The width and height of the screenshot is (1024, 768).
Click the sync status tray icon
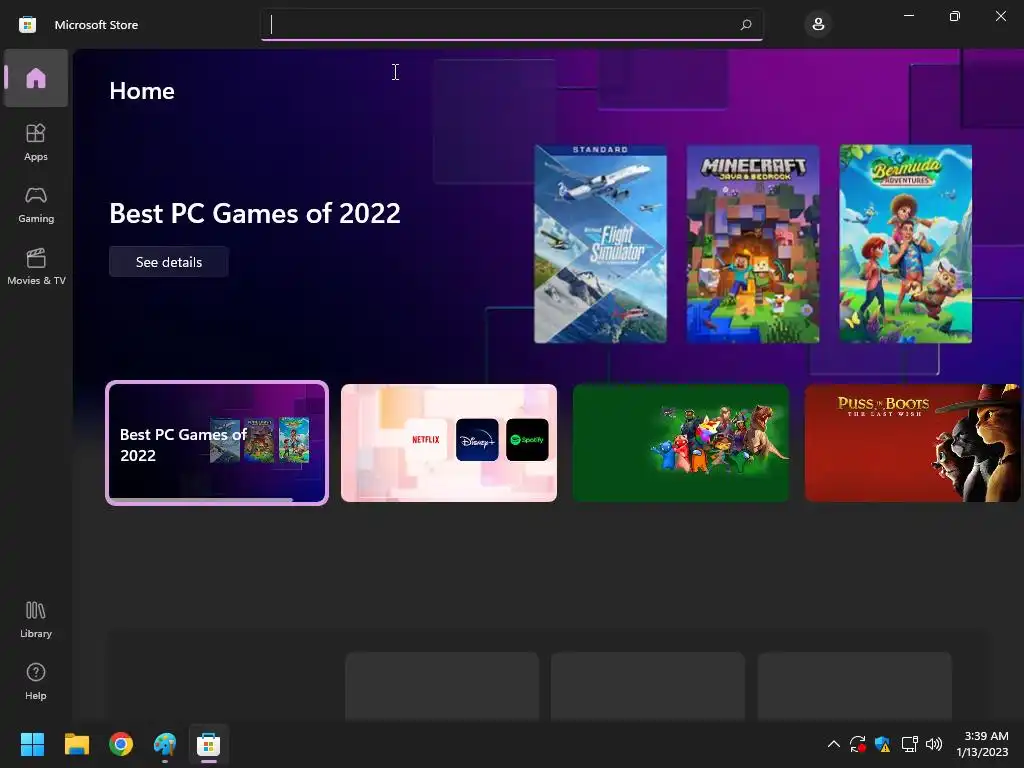(x=857, y=744)
